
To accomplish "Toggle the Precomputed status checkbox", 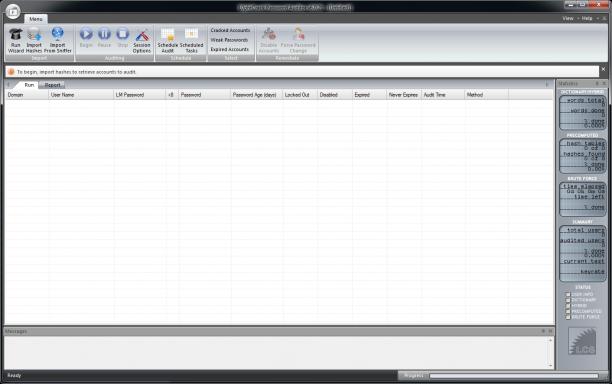I will 568,311.
